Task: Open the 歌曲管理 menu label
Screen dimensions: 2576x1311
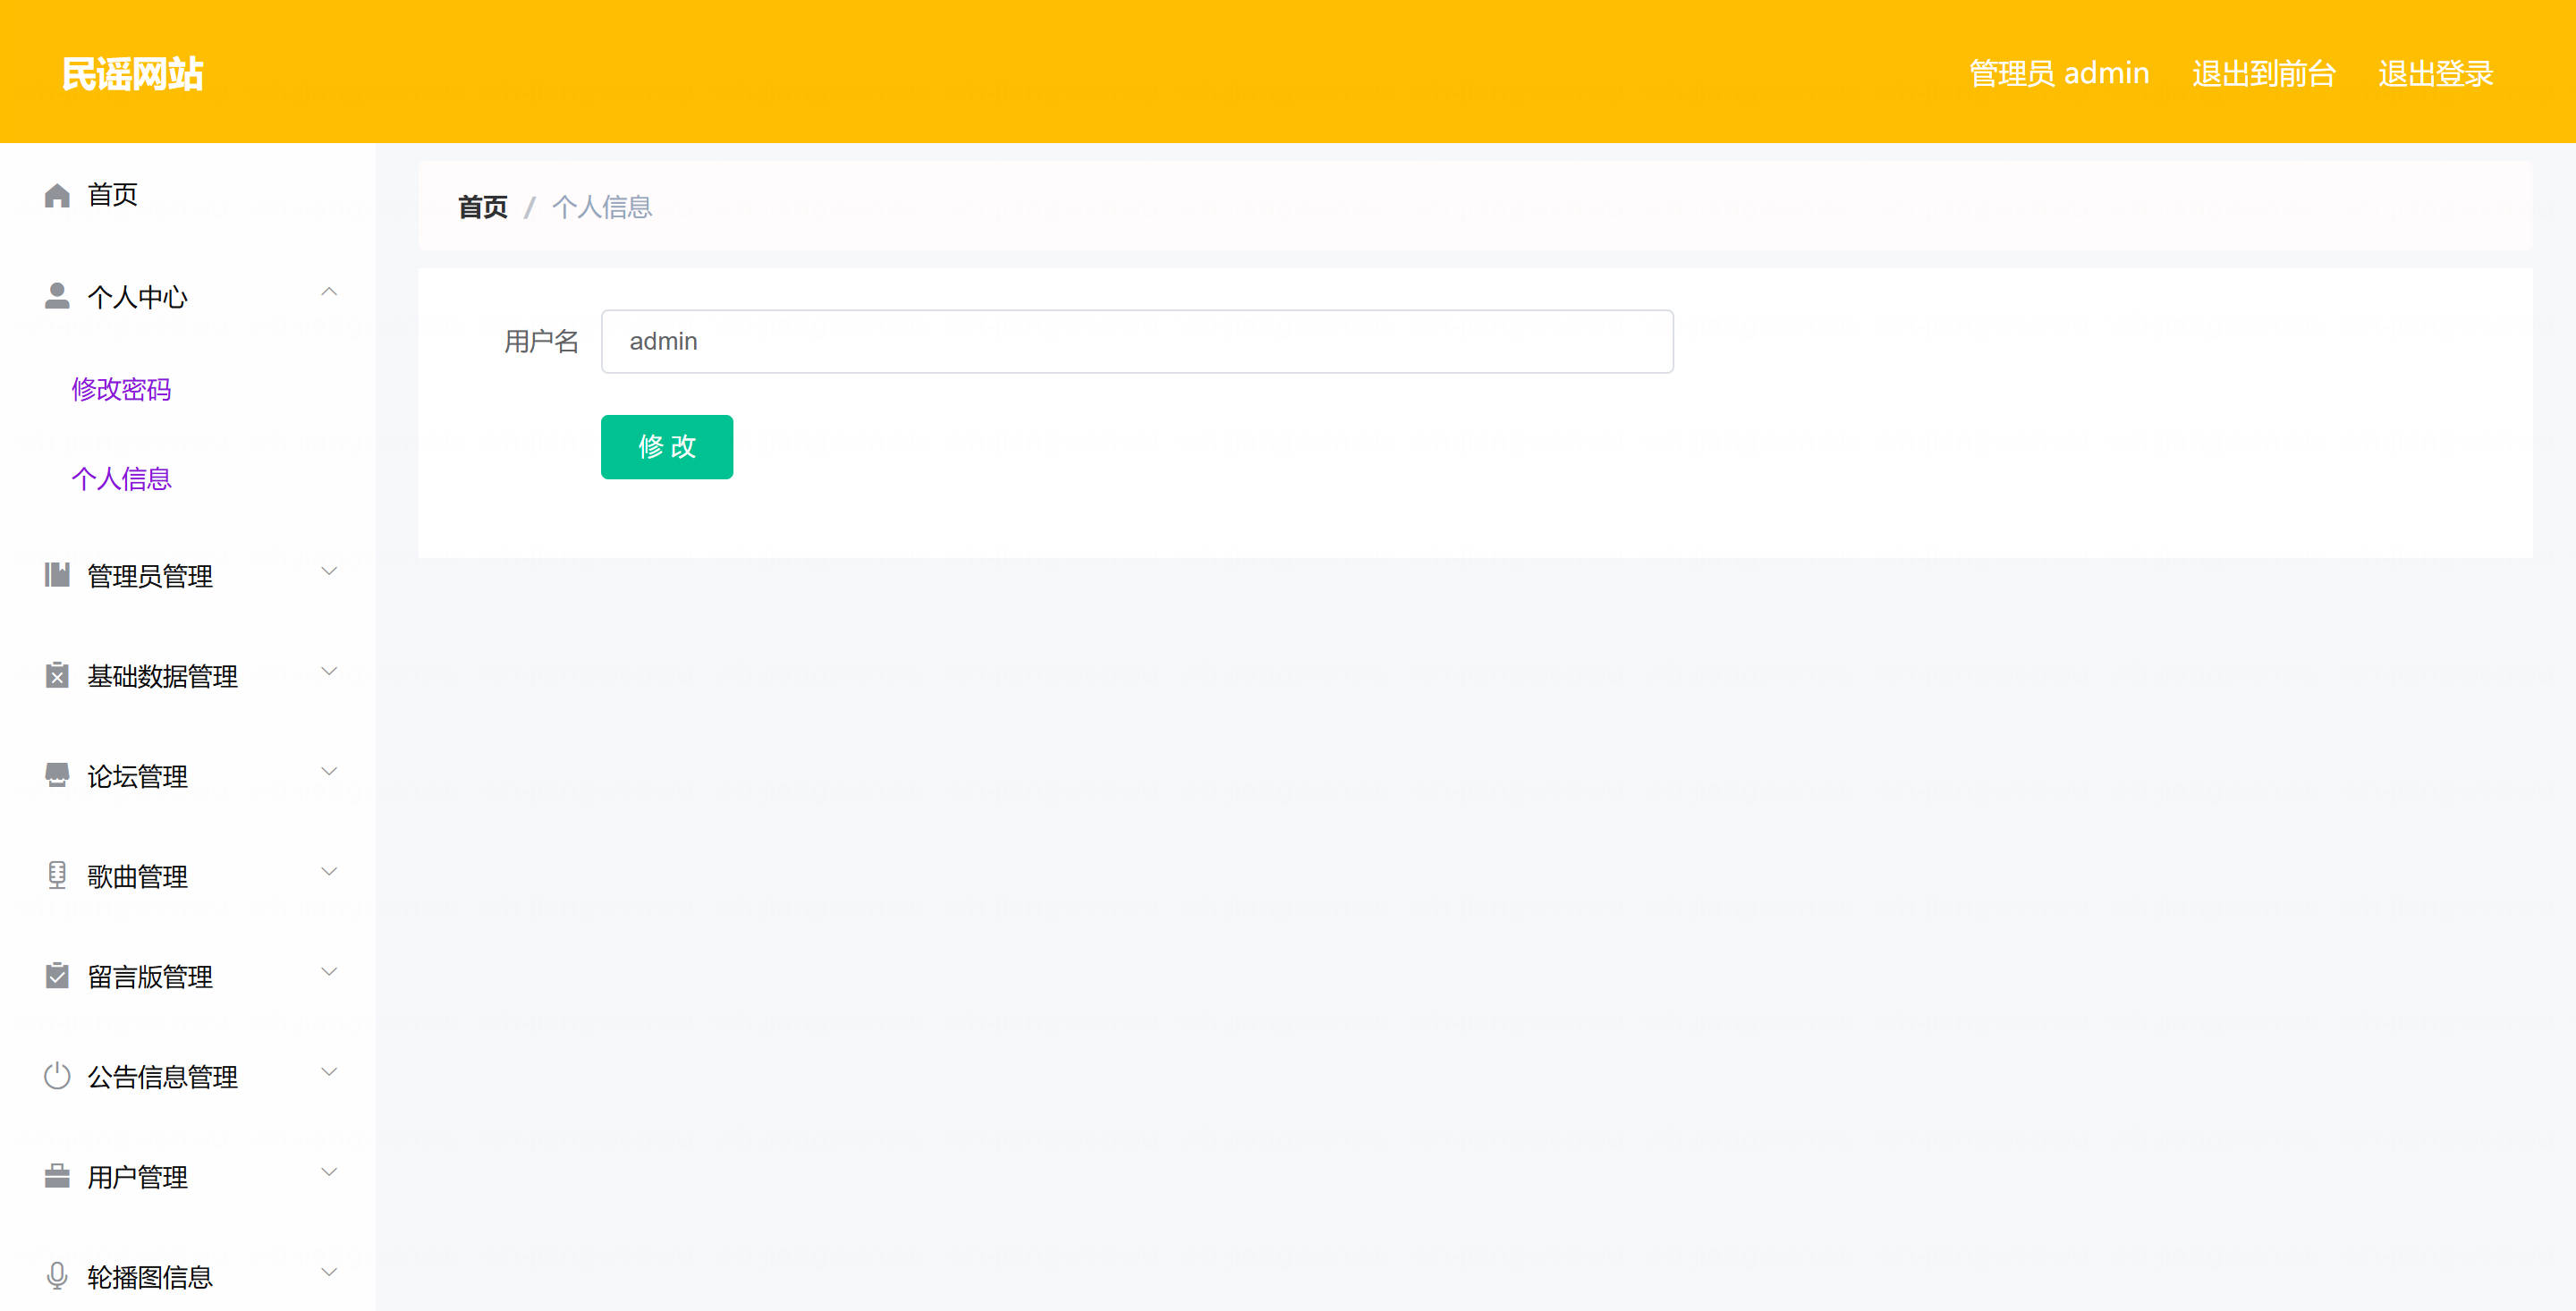Action: click(137, 876)
